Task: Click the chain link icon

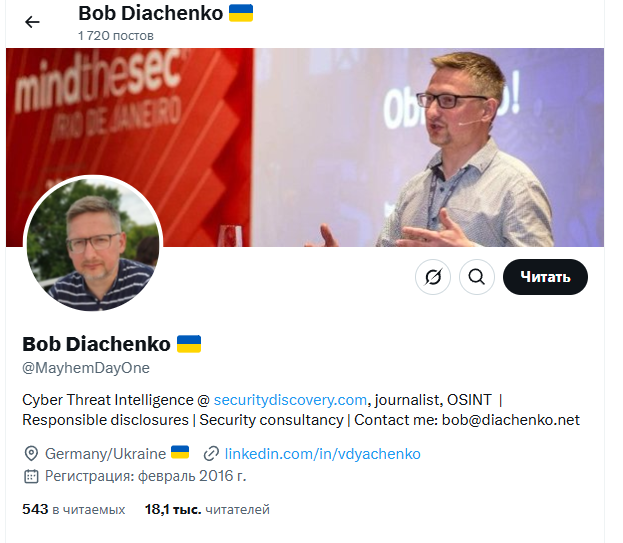Action: [211, 454]
